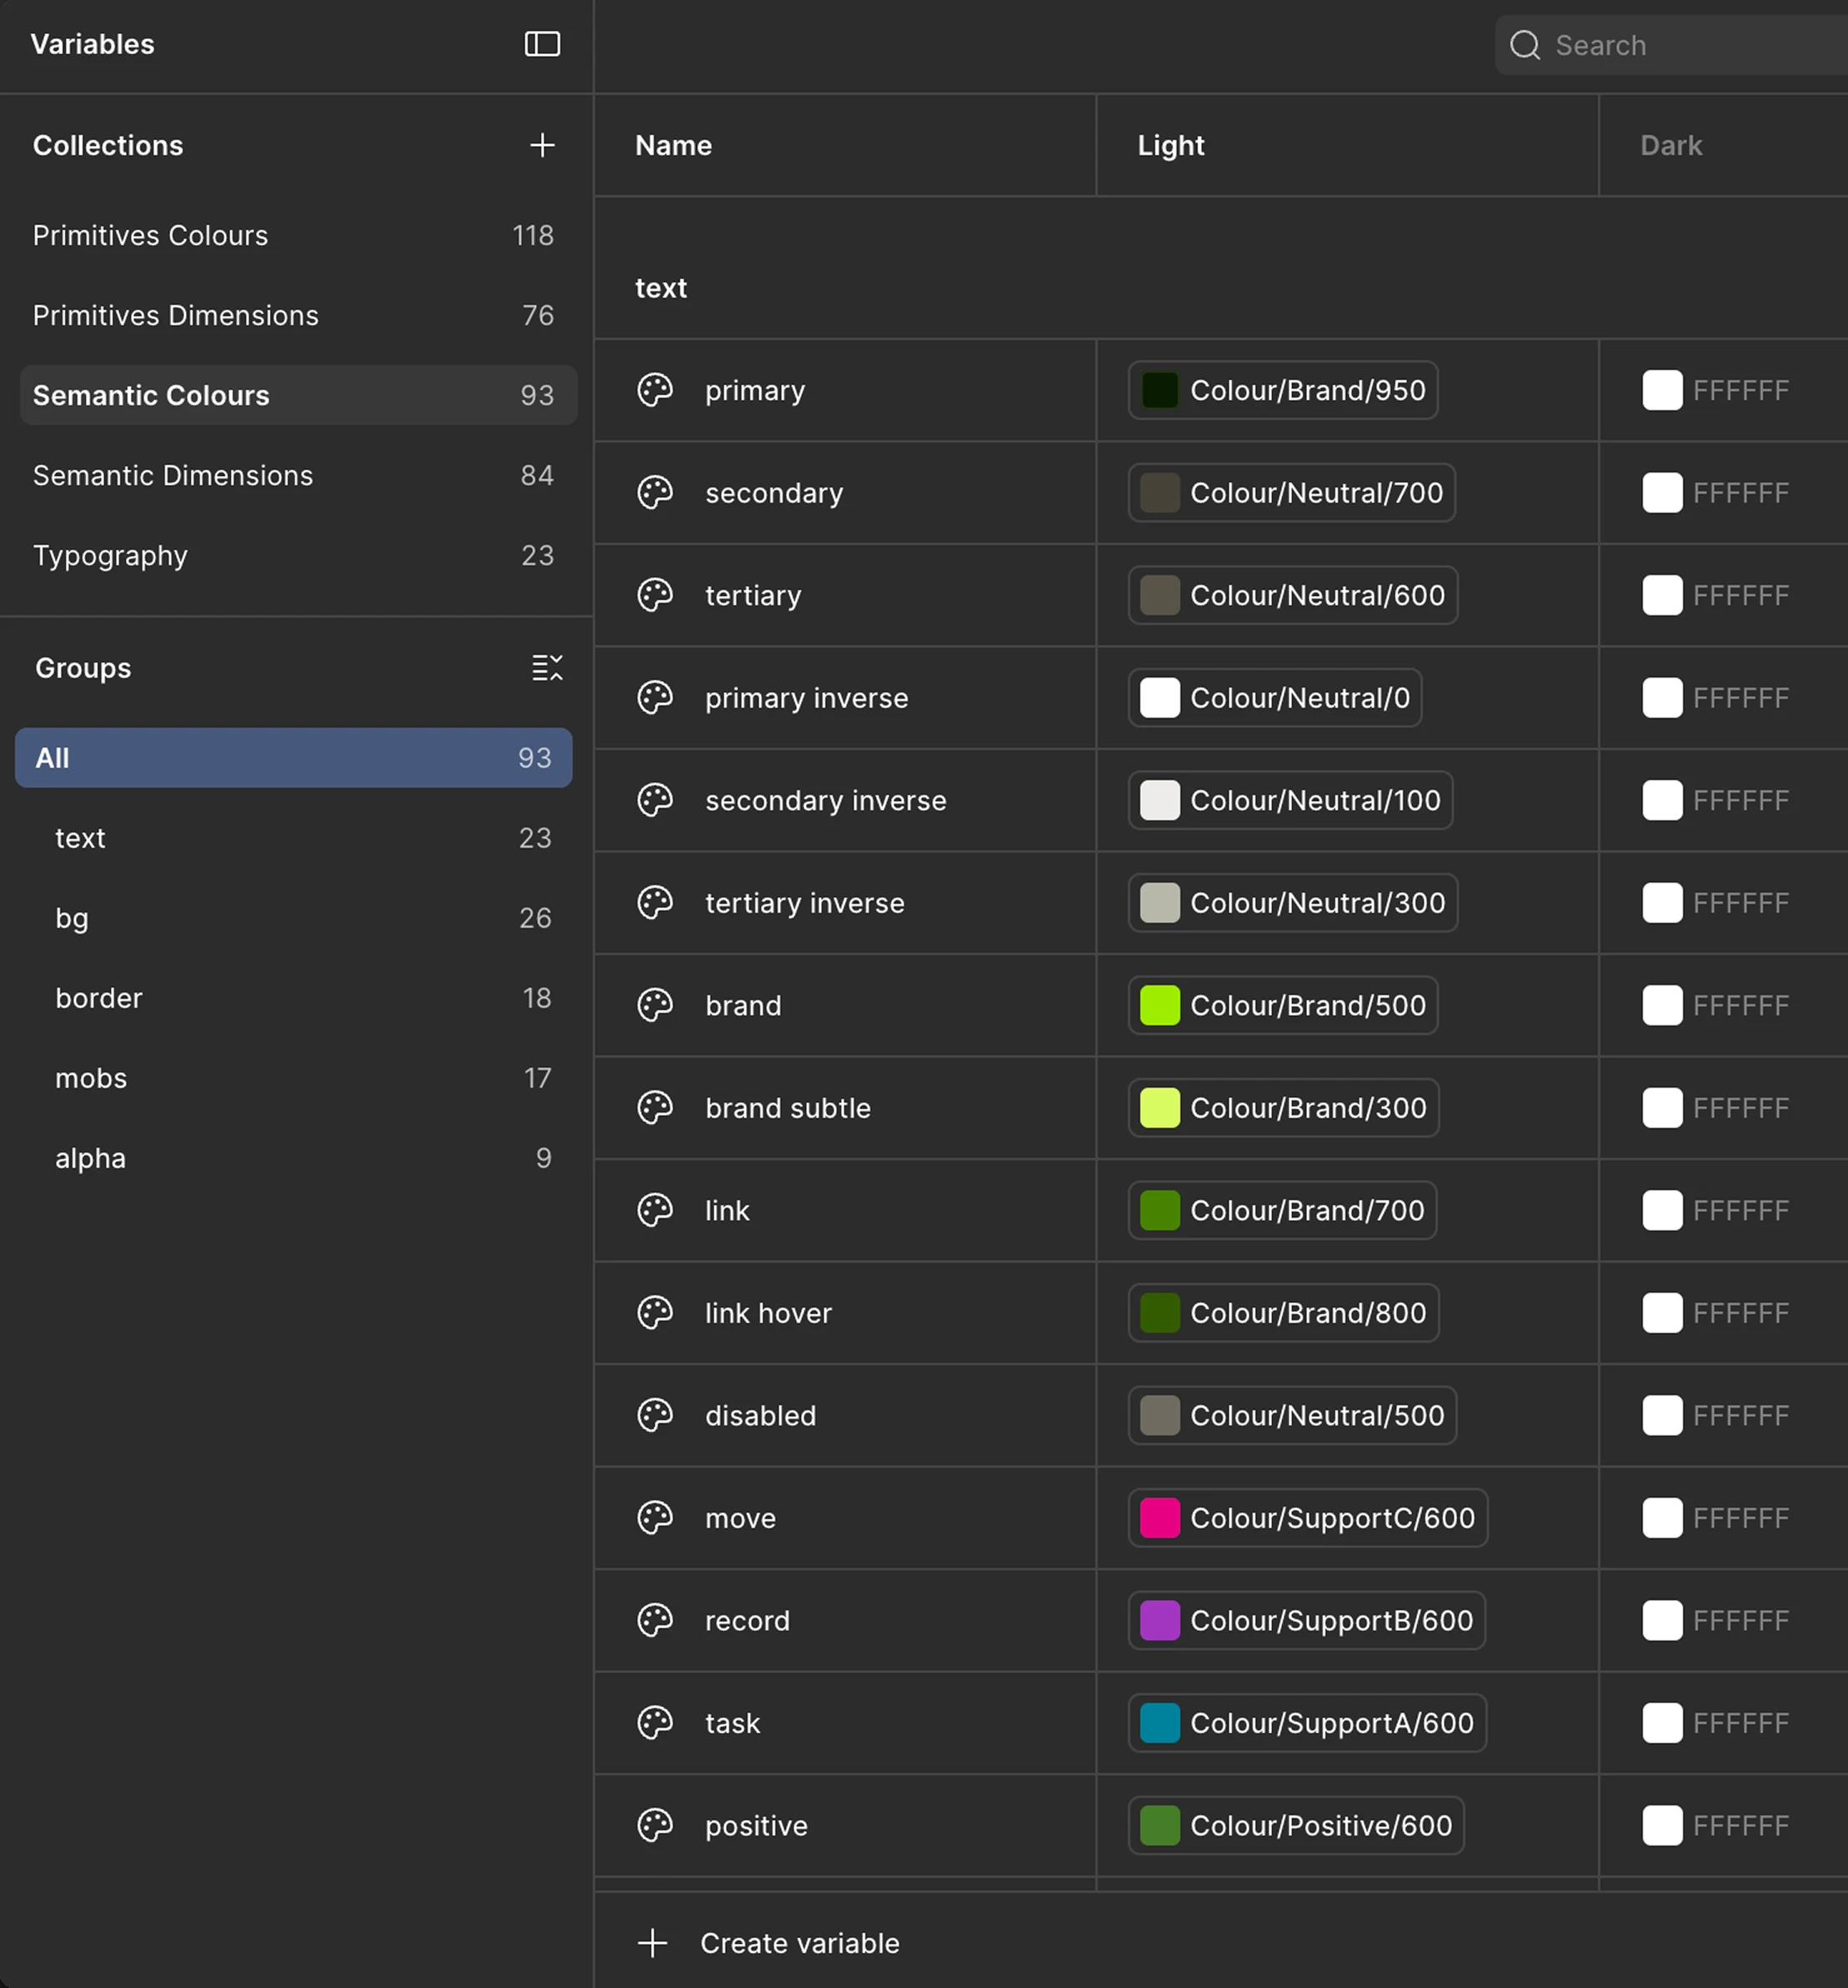Click palette icon beside primary inverse

655,698
